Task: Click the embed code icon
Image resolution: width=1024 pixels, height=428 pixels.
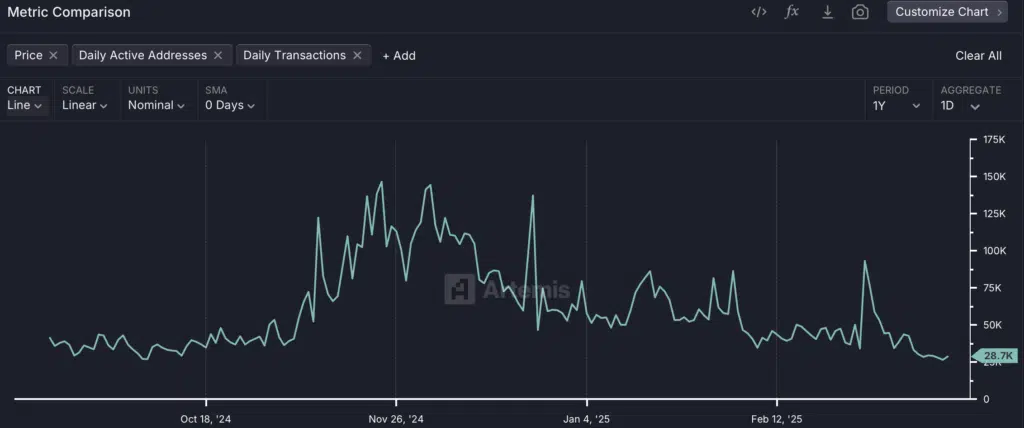Action: tap(758, 12)
